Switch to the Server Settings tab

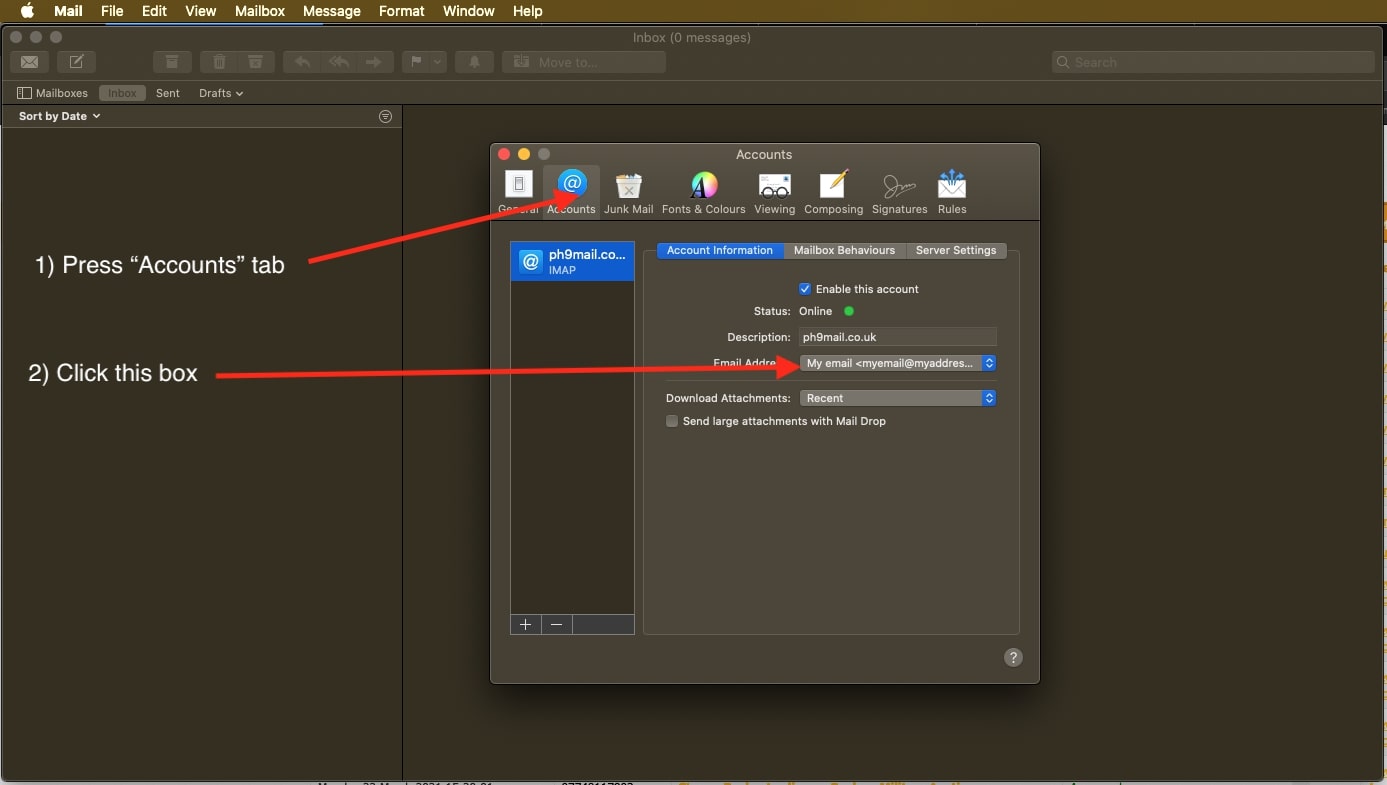[x=955, y=250]
